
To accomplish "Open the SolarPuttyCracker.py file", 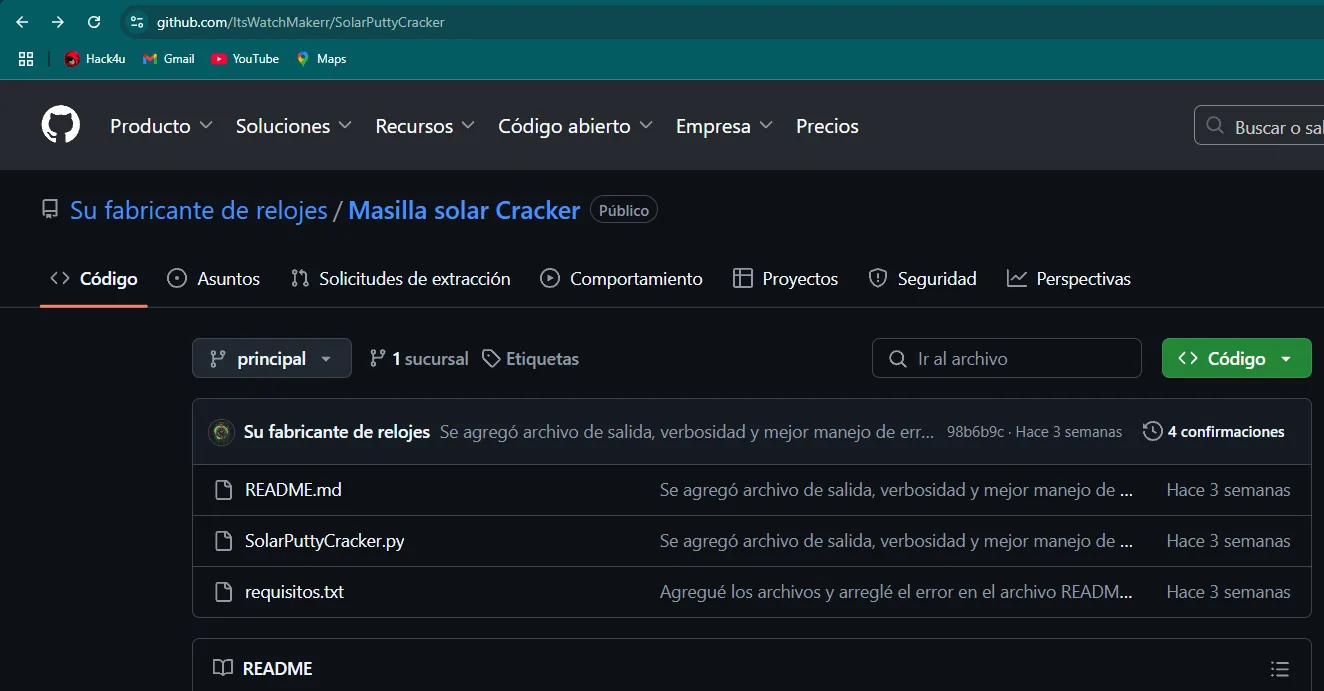I will click(x=324, y=541).
